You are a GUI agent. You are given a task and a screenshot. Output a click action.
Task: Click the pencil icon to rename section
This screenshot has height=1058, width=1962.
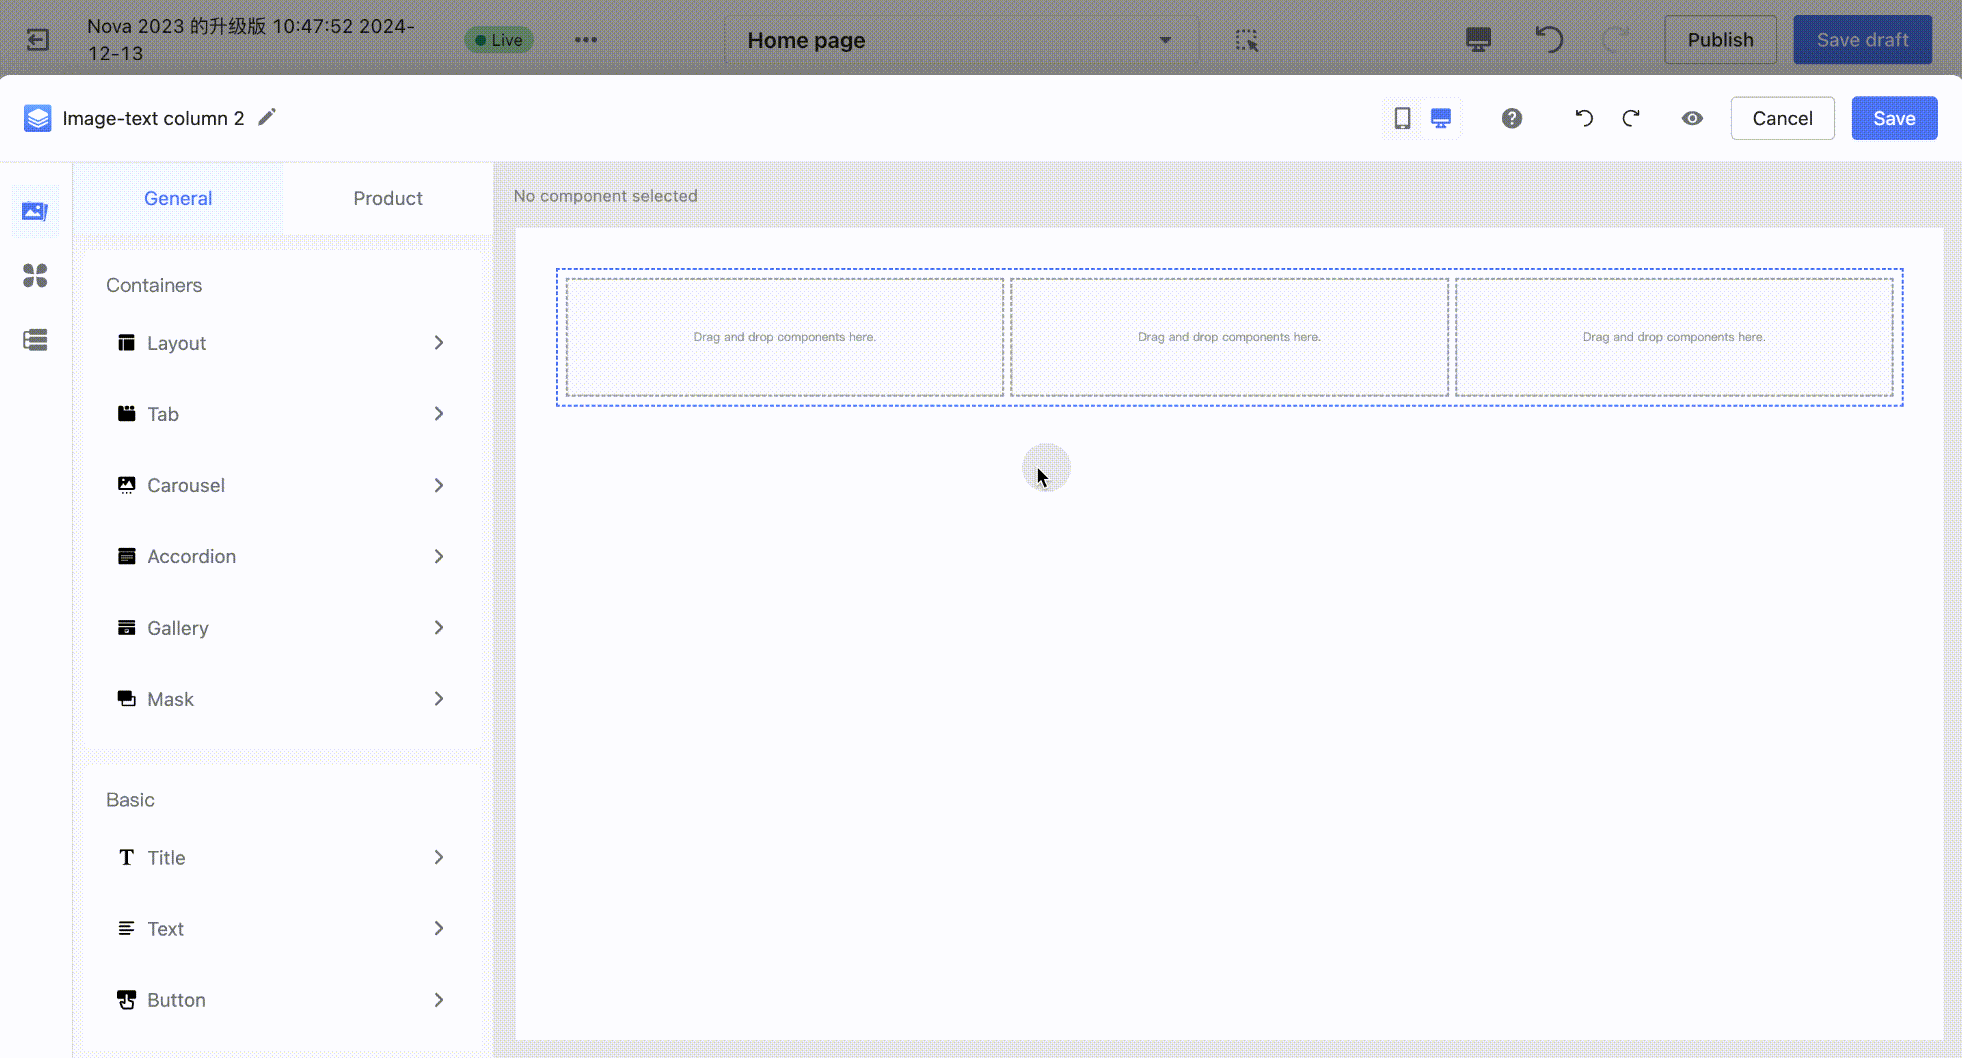click(266, 118)
